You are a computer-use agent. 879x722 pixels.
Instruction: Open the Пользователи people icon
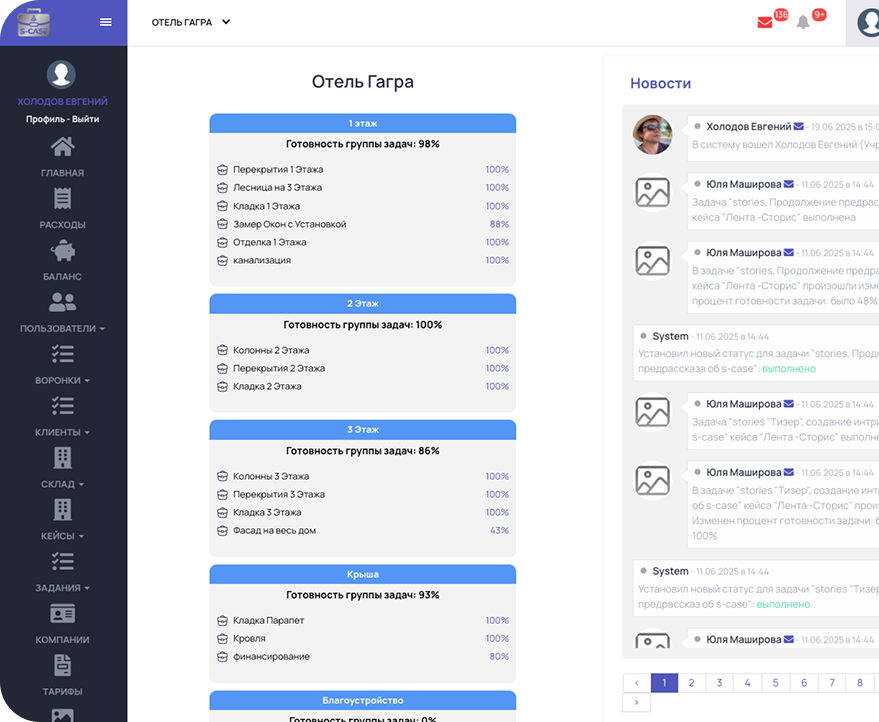point(62,302)
